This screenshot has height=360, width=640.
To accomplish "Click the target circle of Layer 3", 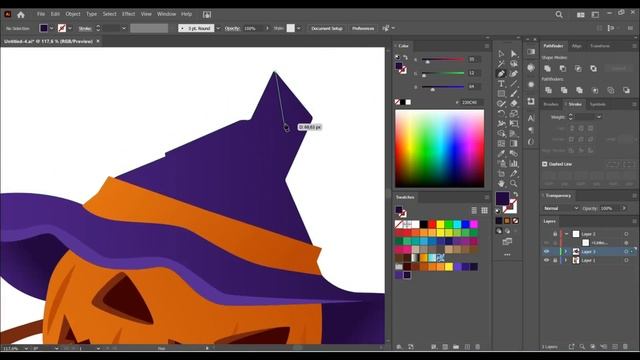I will 626,251.
